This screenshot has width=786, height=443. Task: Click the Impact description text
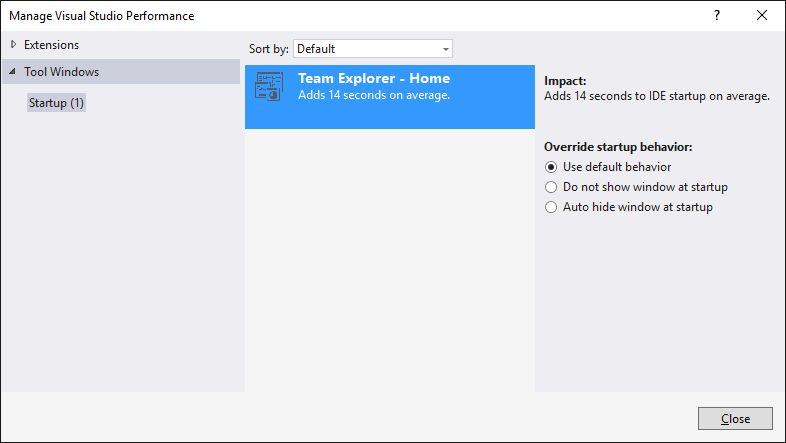[x=656, y=96]
